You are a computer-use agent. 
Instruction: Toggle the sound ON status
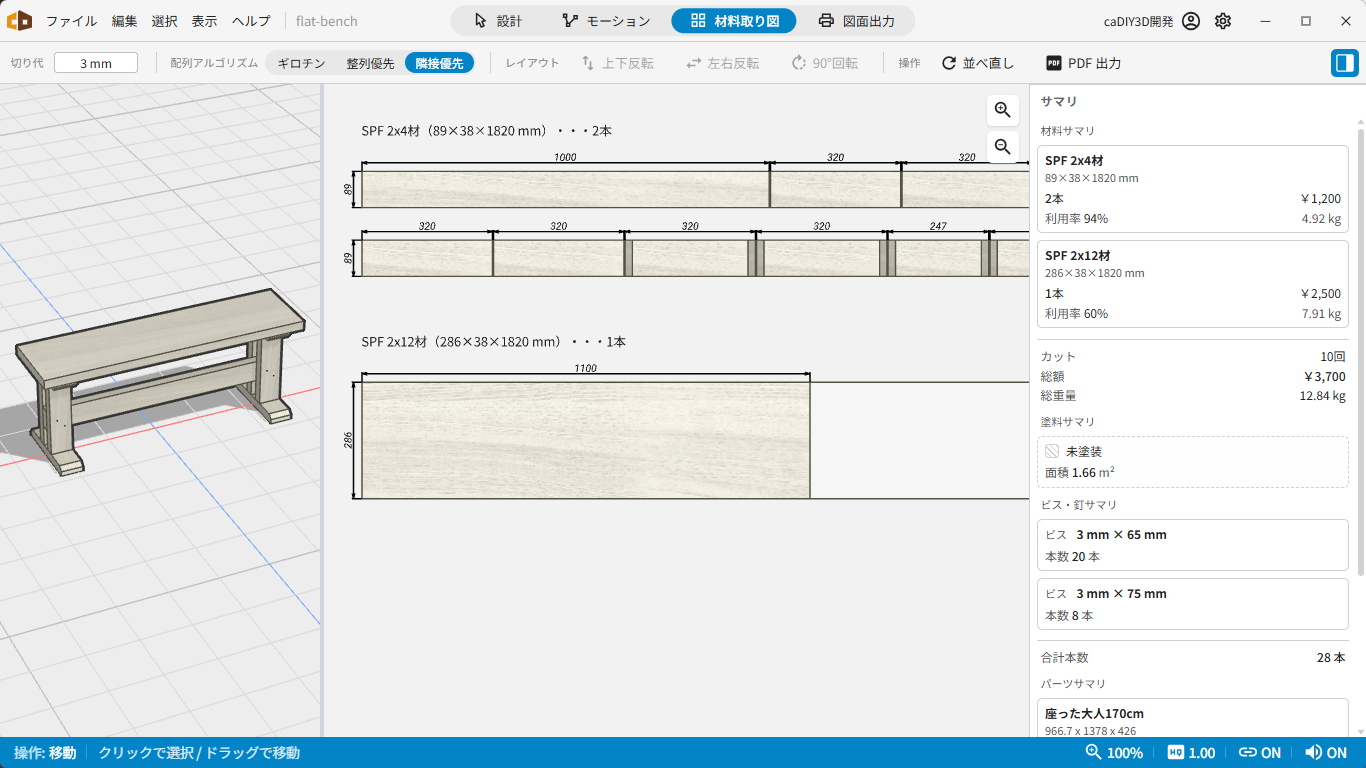[x=1326, y=753]
